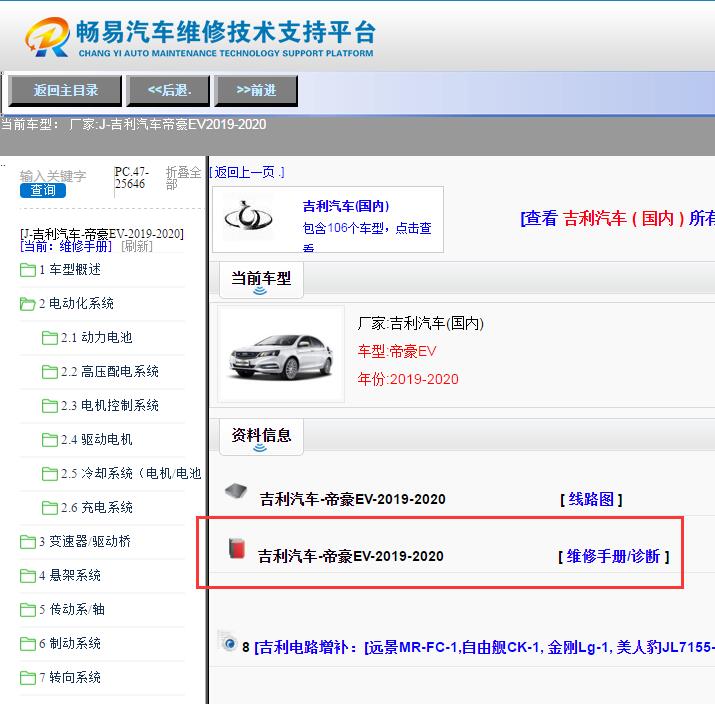This screenshot has height=704, width=715.
Task: Click folder icon of 1 车型概述
Action: (x=28, y=270)
